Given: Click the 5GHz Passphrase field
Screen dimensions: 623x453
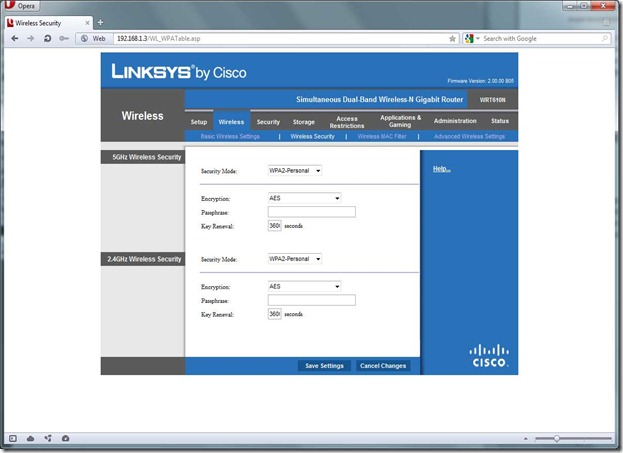Looking at the screenshot, I should [312, 212].
